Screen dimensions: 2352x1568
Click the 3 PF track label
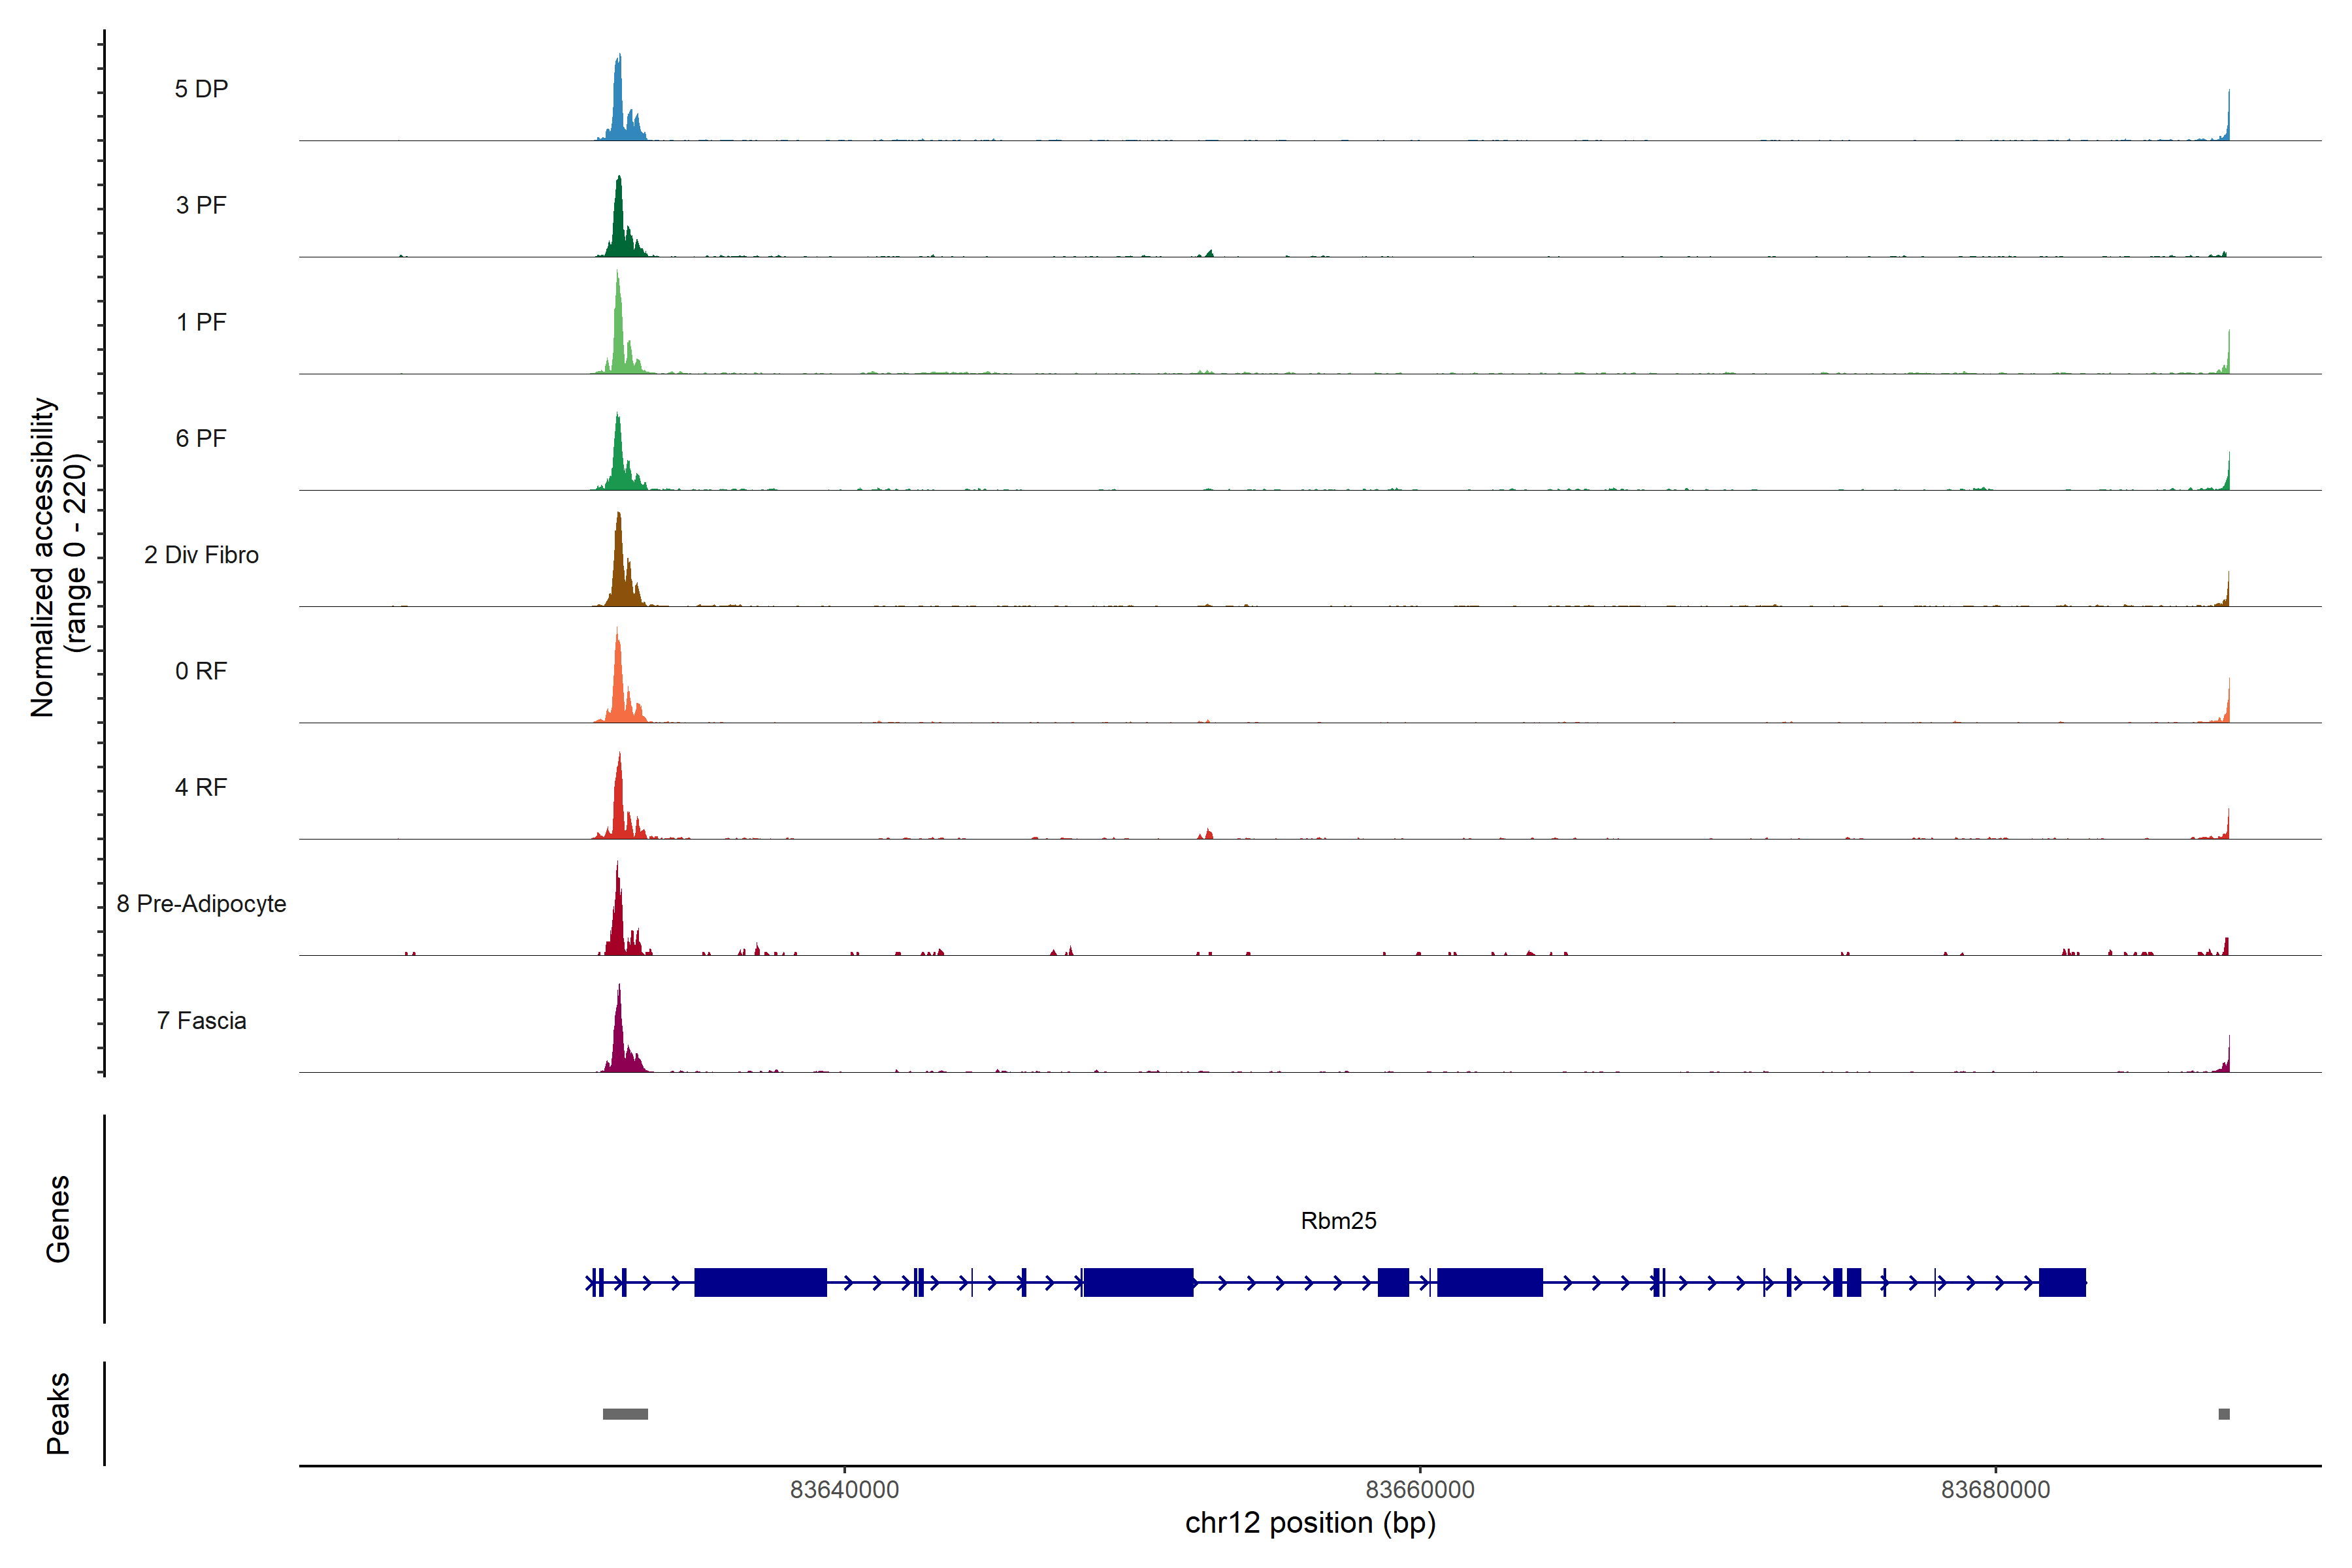201,205
